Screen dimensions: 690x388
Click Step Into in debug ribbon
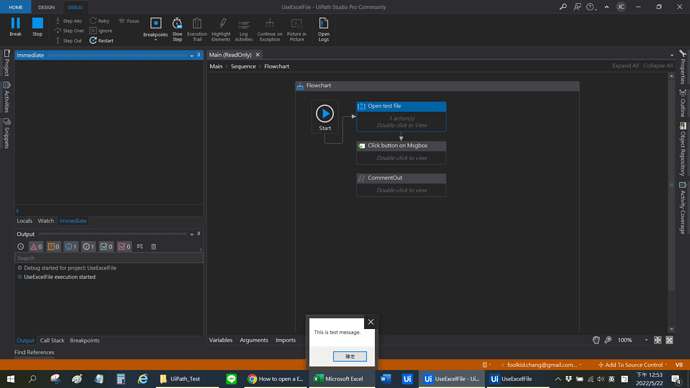[69, 21]
